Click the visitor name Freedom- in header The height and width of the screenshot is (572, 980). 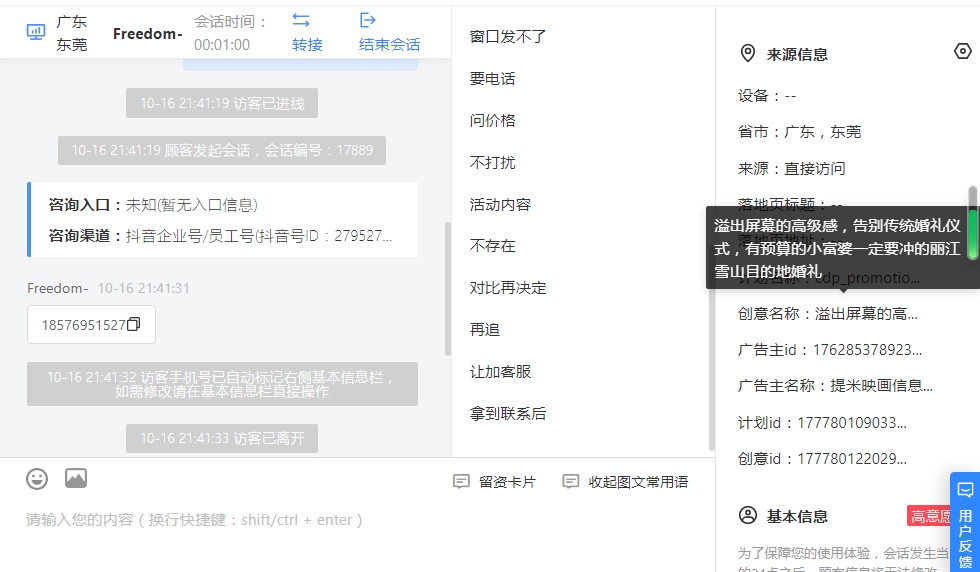148,34
